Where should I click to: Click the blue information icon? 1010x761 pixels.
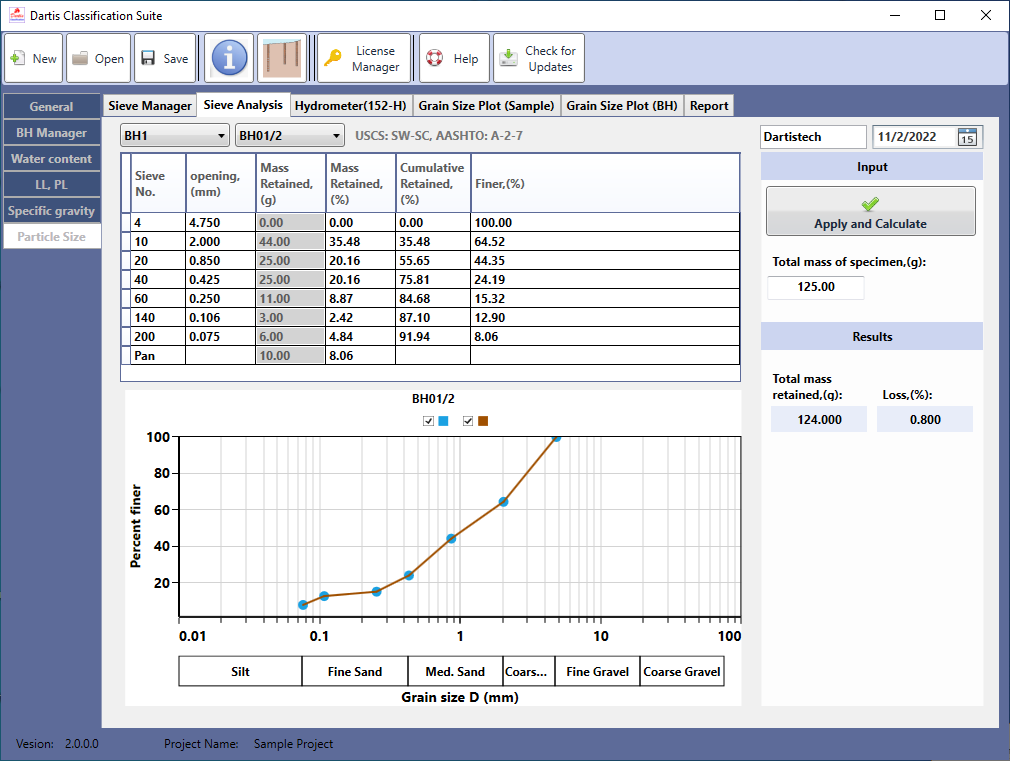tap(229, 59)
